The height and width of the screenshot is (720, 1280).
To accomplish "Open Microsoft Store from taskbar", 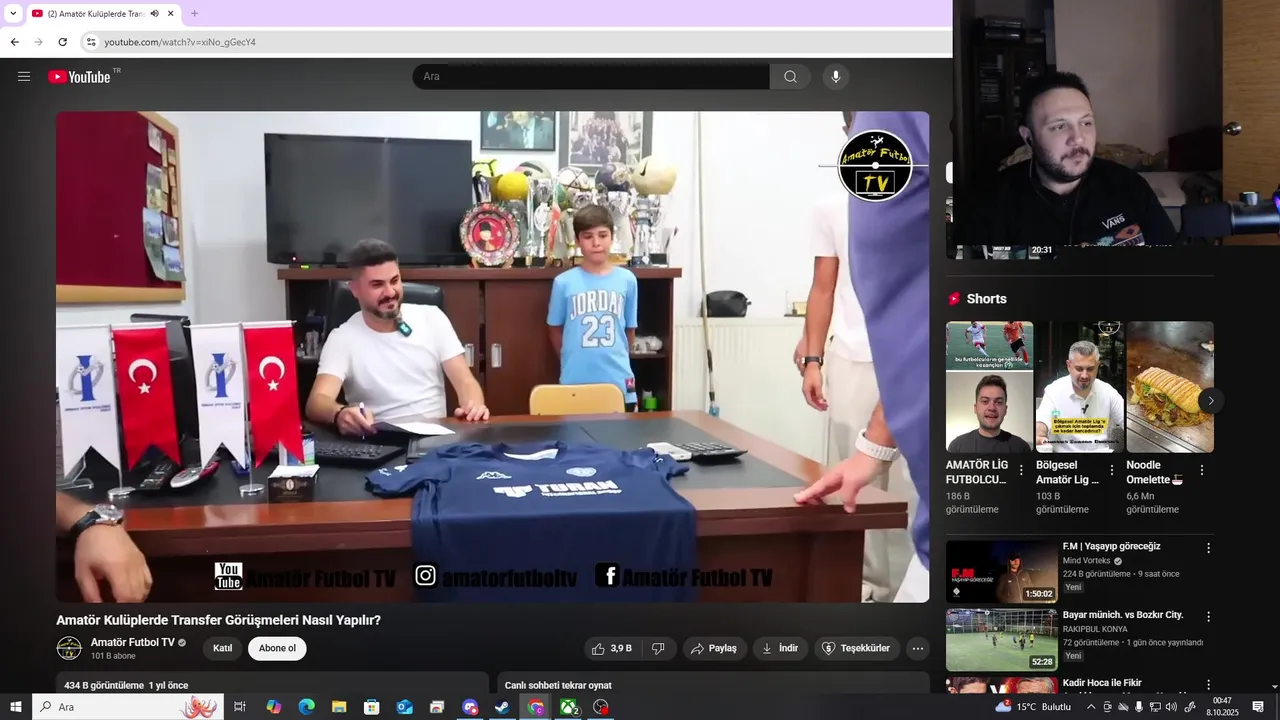I will click(371, 707).
